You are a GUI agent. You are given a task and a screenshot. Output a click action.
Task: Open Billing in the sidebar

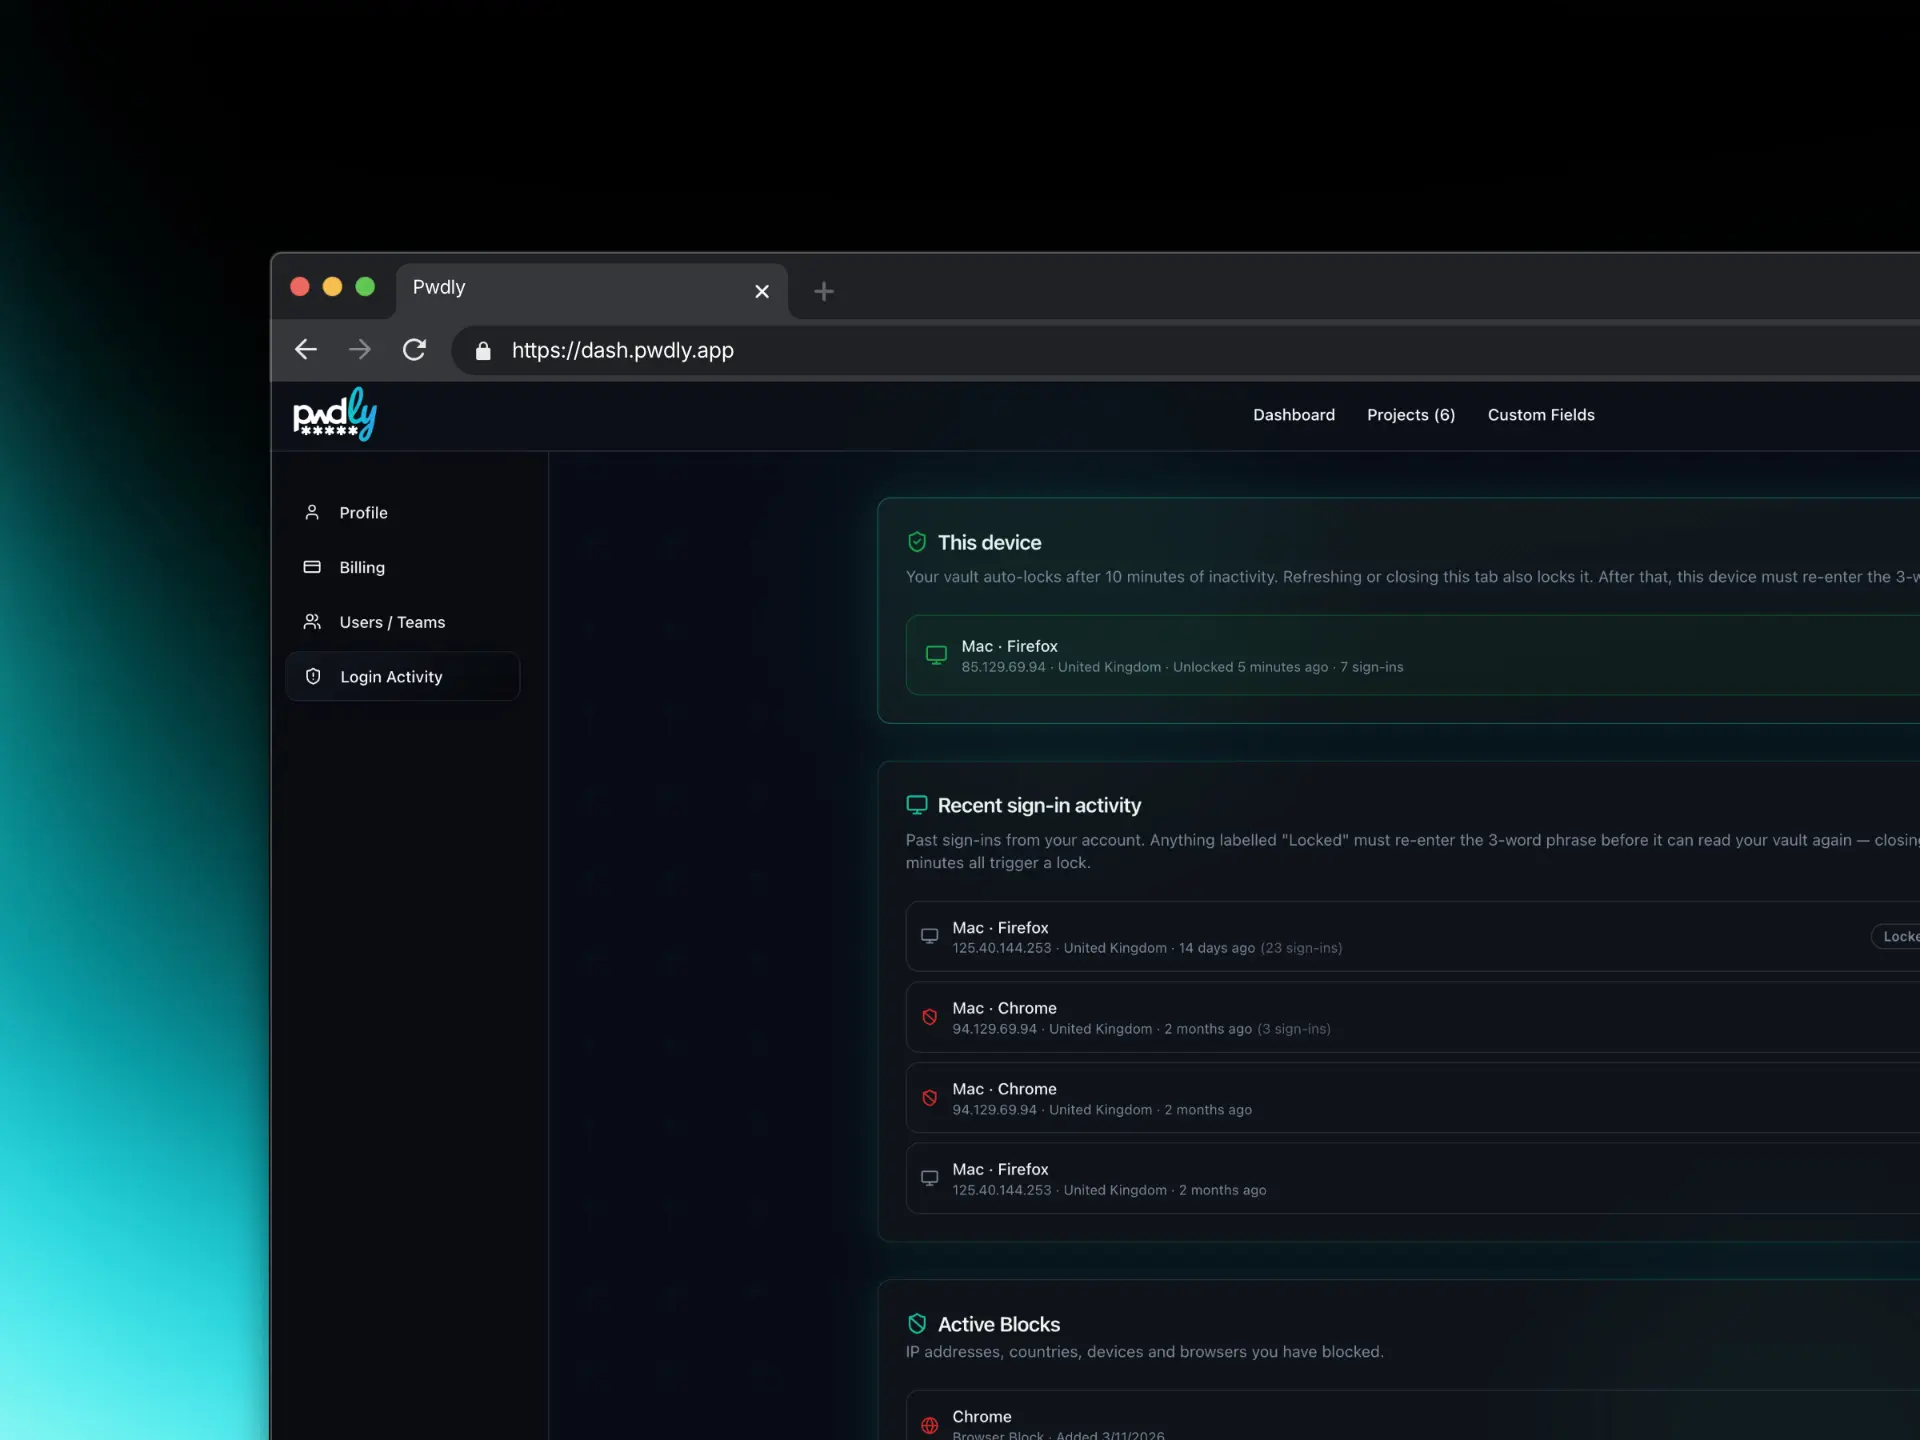tap(403, 567)
